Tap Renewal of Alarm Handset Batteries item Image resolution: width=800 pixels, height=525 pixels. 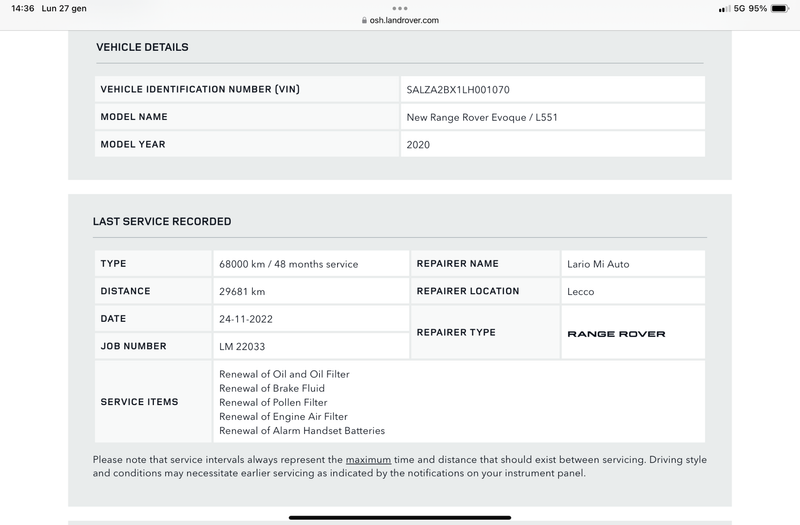302,431
